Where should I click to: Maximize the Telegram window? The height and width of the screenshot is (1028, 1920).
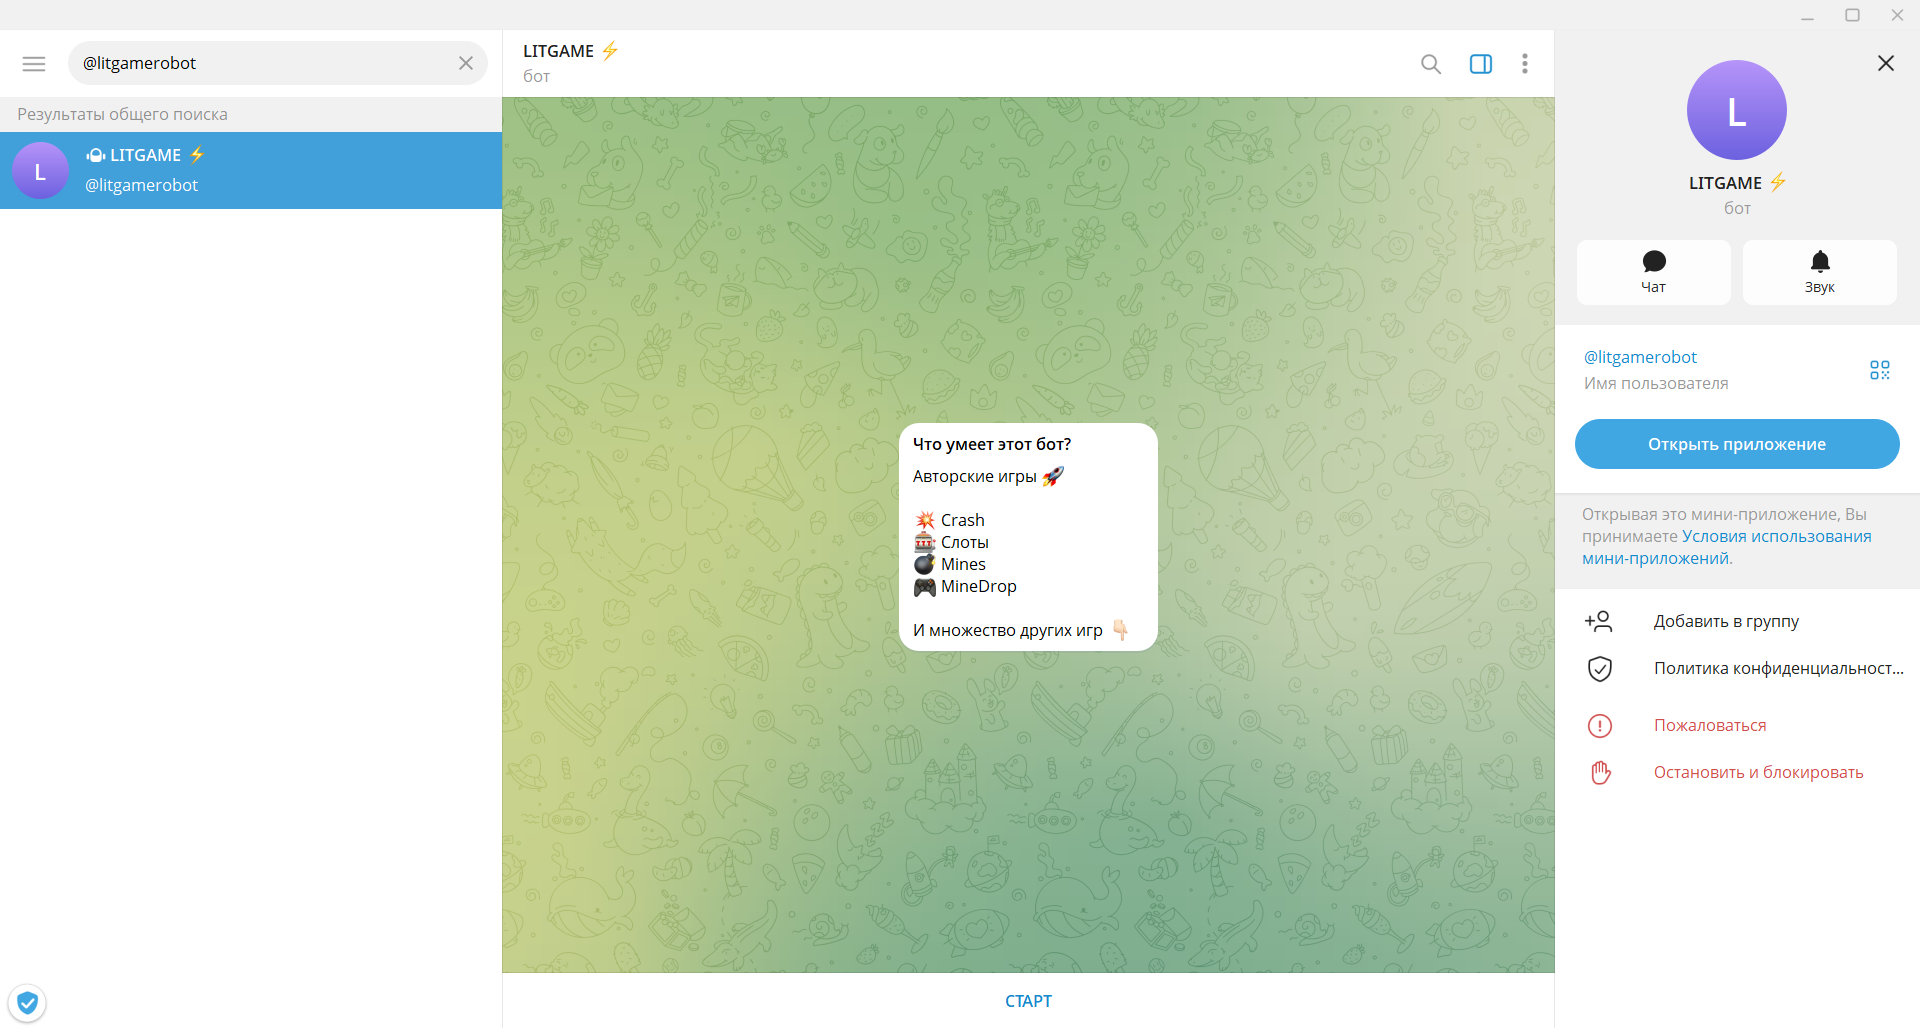point(1852,15)
